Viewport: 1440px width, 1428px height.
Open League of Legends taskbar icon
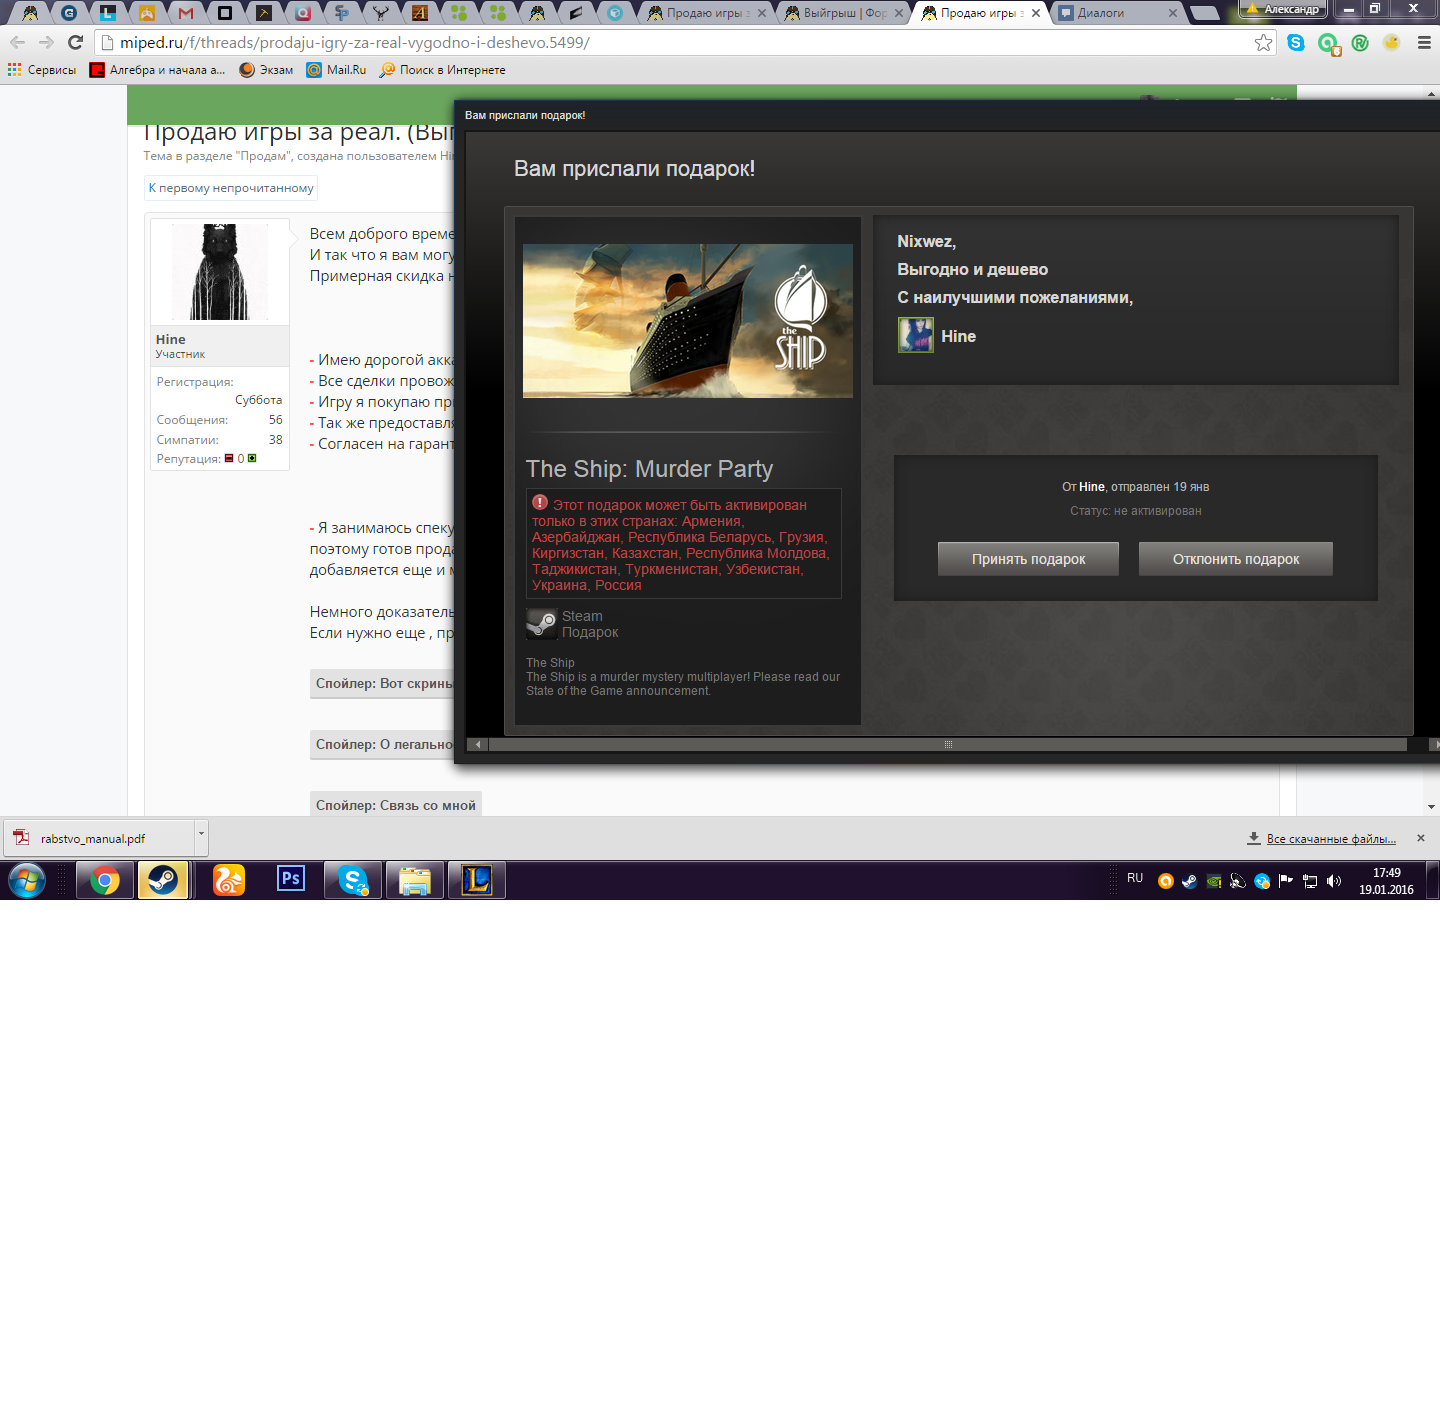tap(477, 880)
